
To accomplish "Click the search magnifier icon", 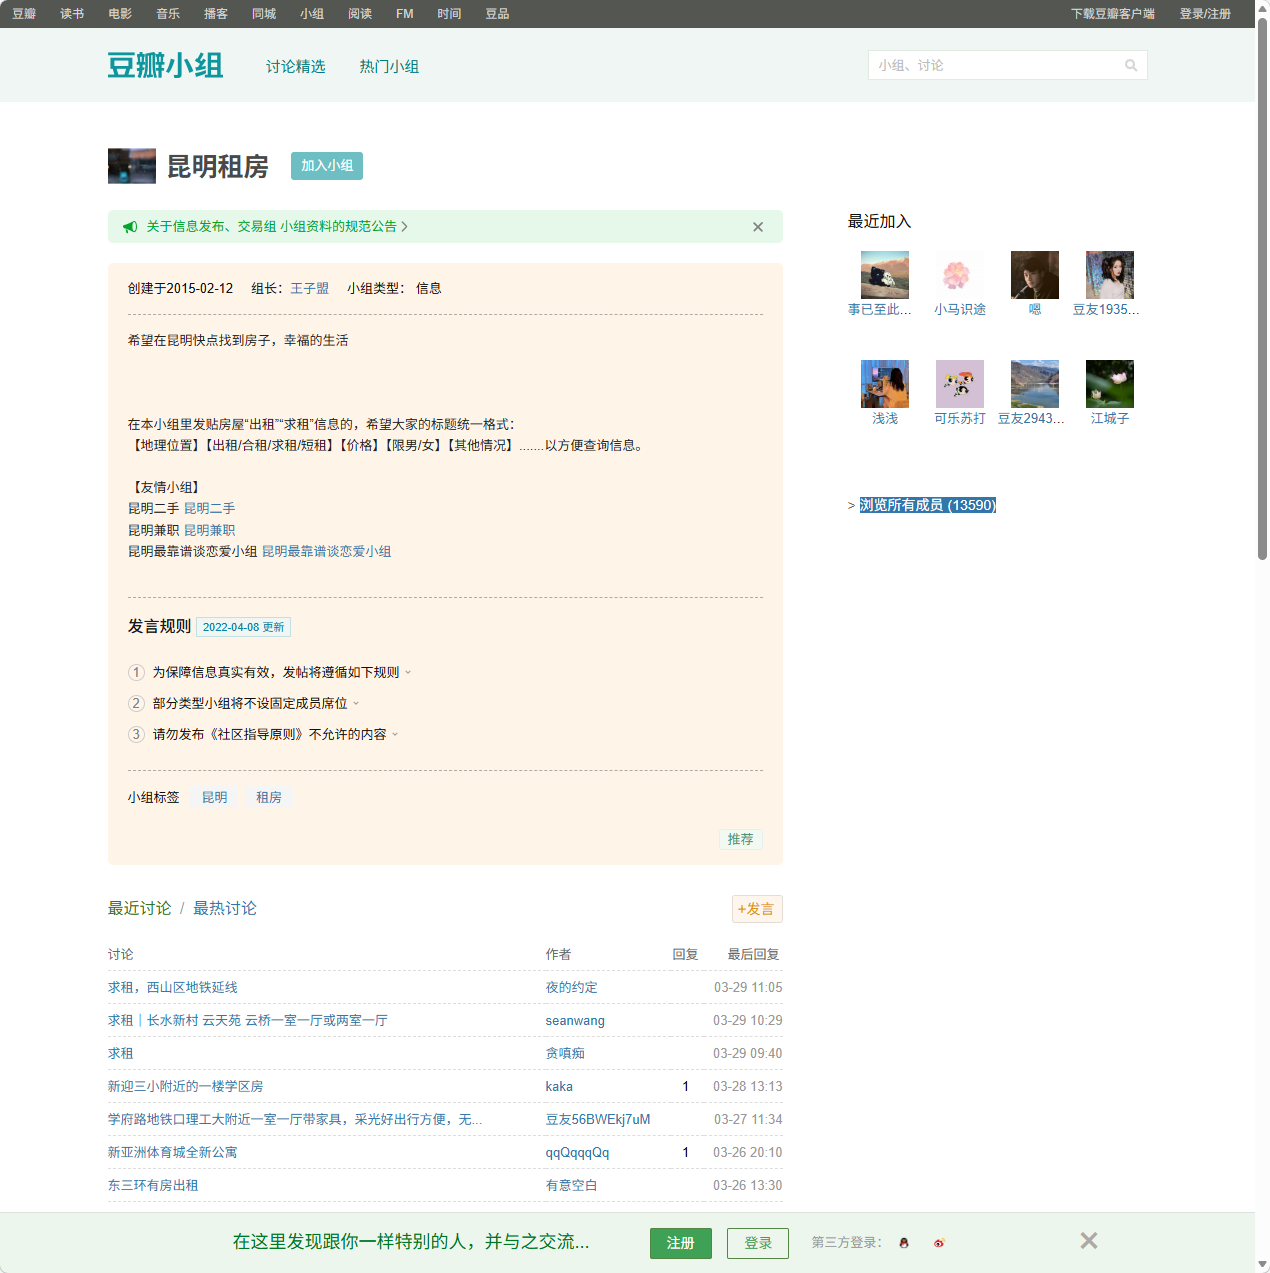I will pyautogui.click(x=1130, y=65).
